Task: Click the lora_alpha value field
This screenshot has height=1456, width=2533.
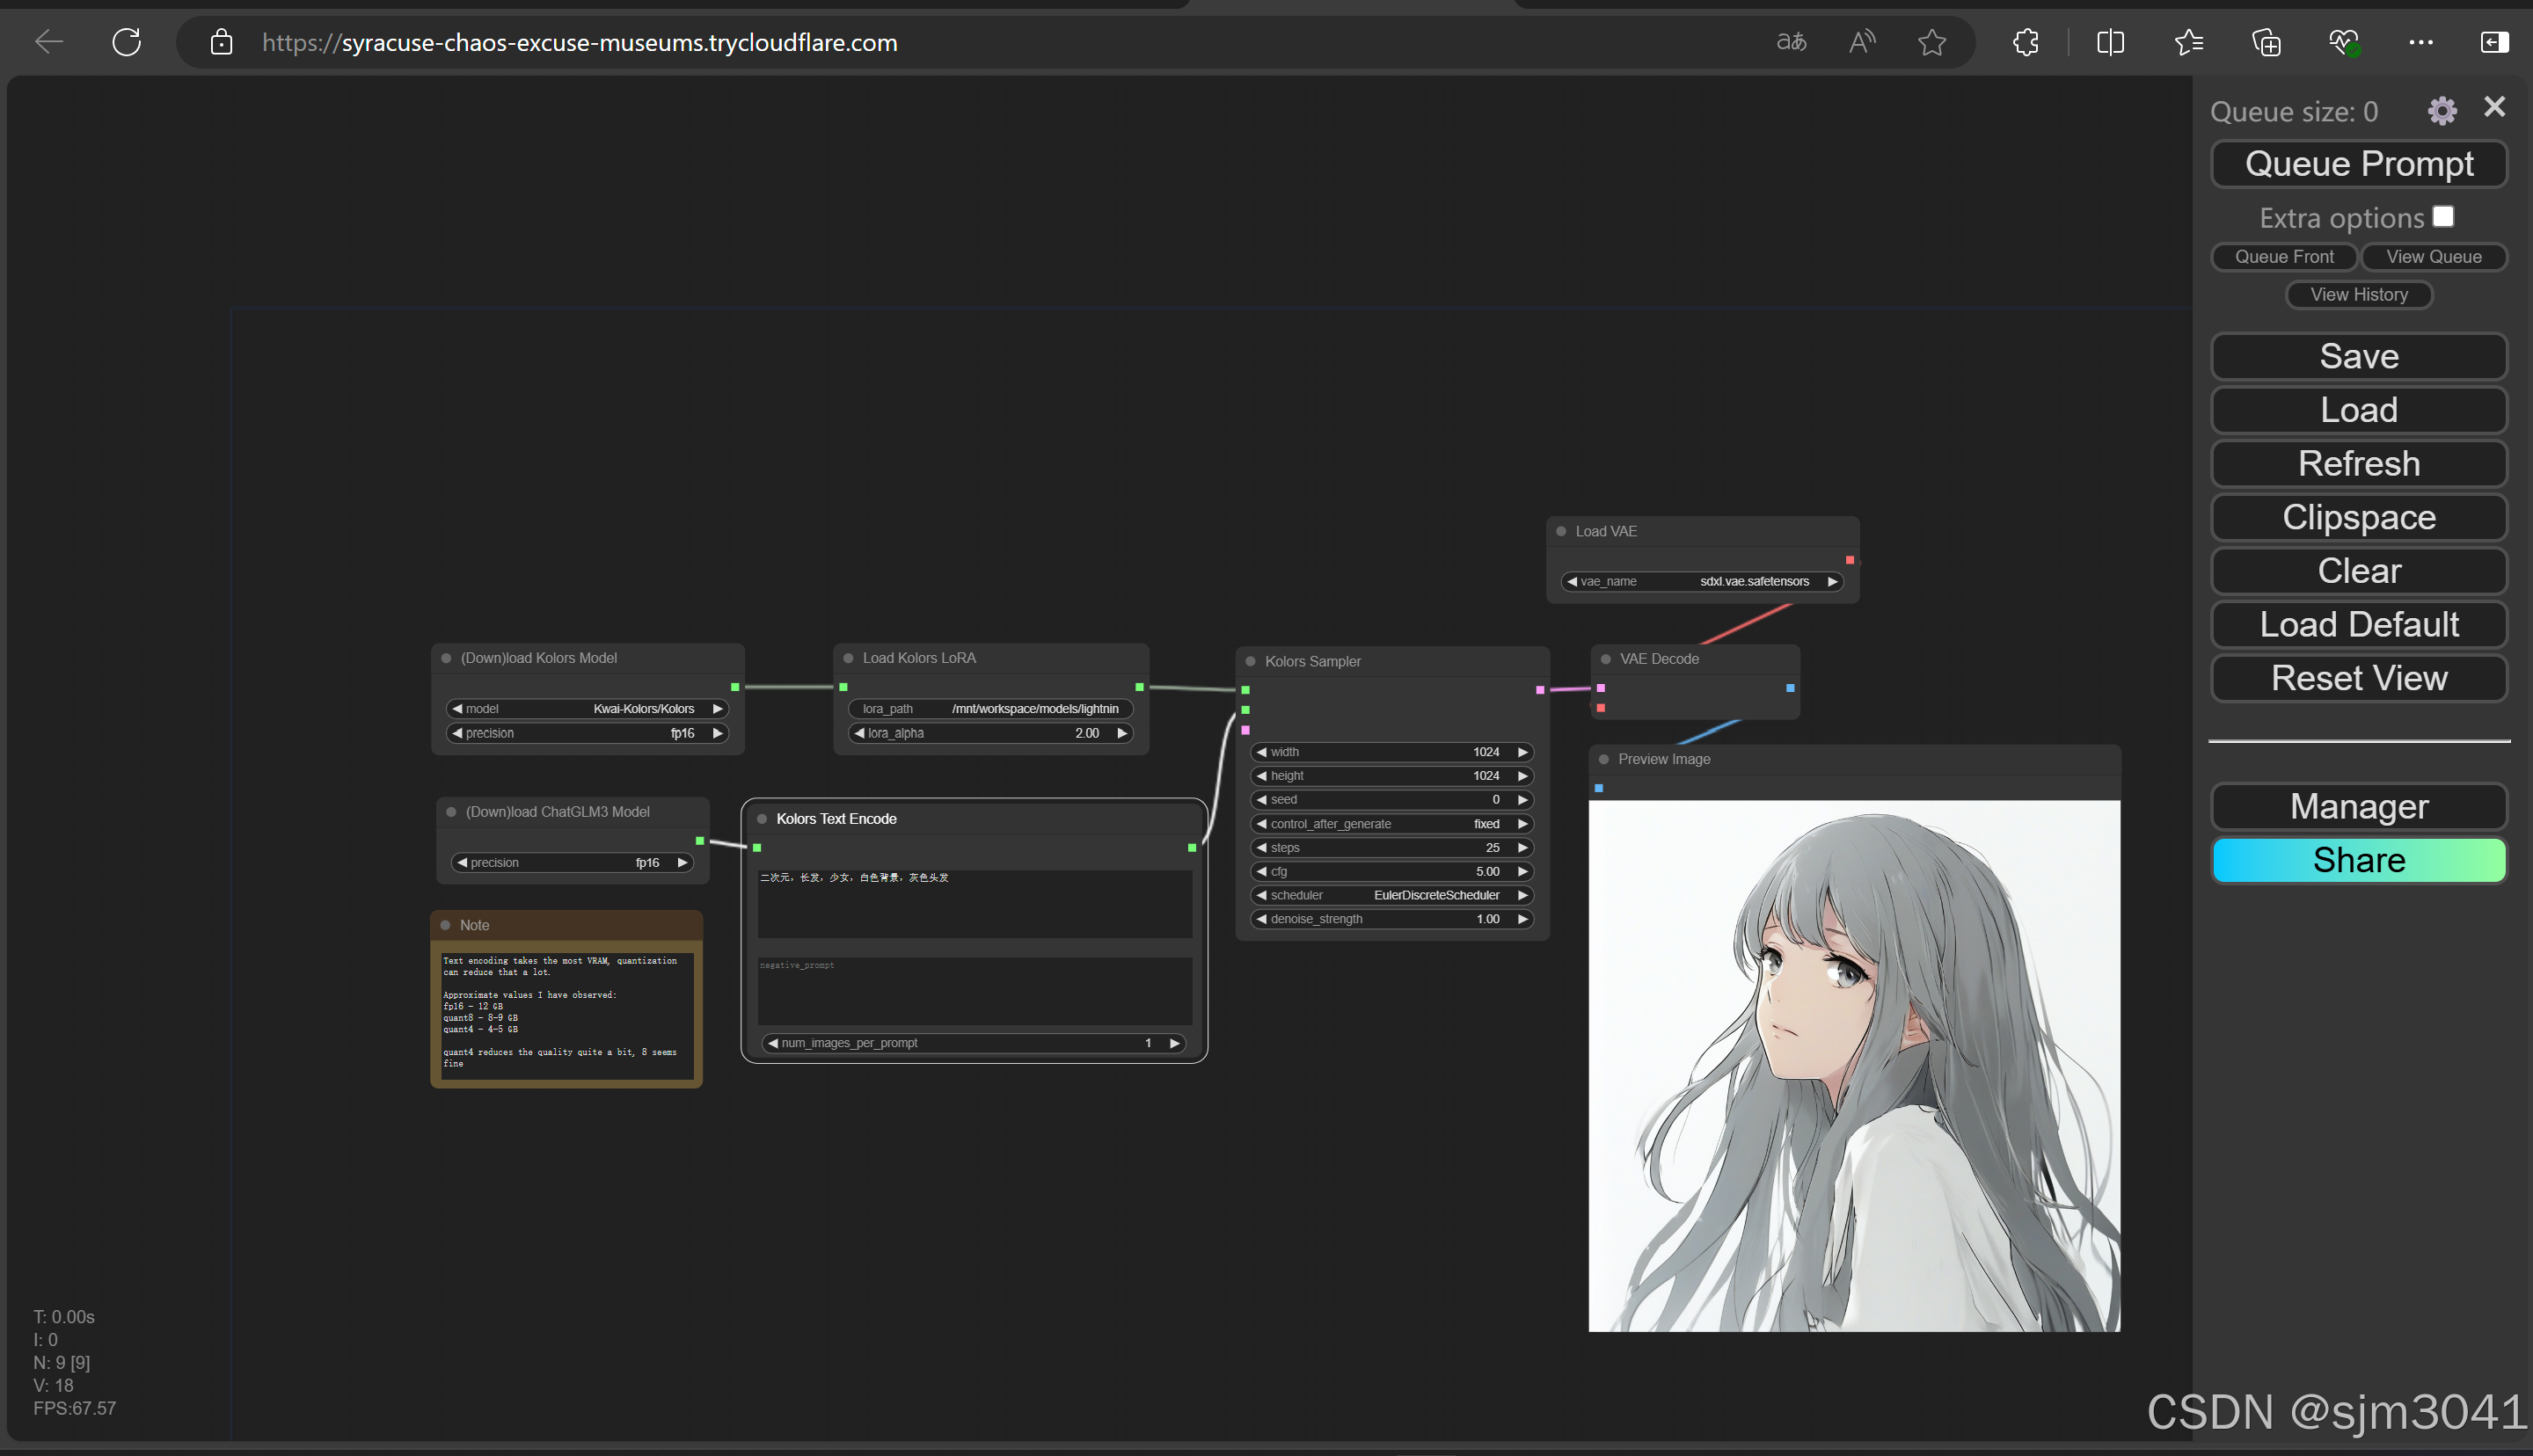Action: (990, 733)
